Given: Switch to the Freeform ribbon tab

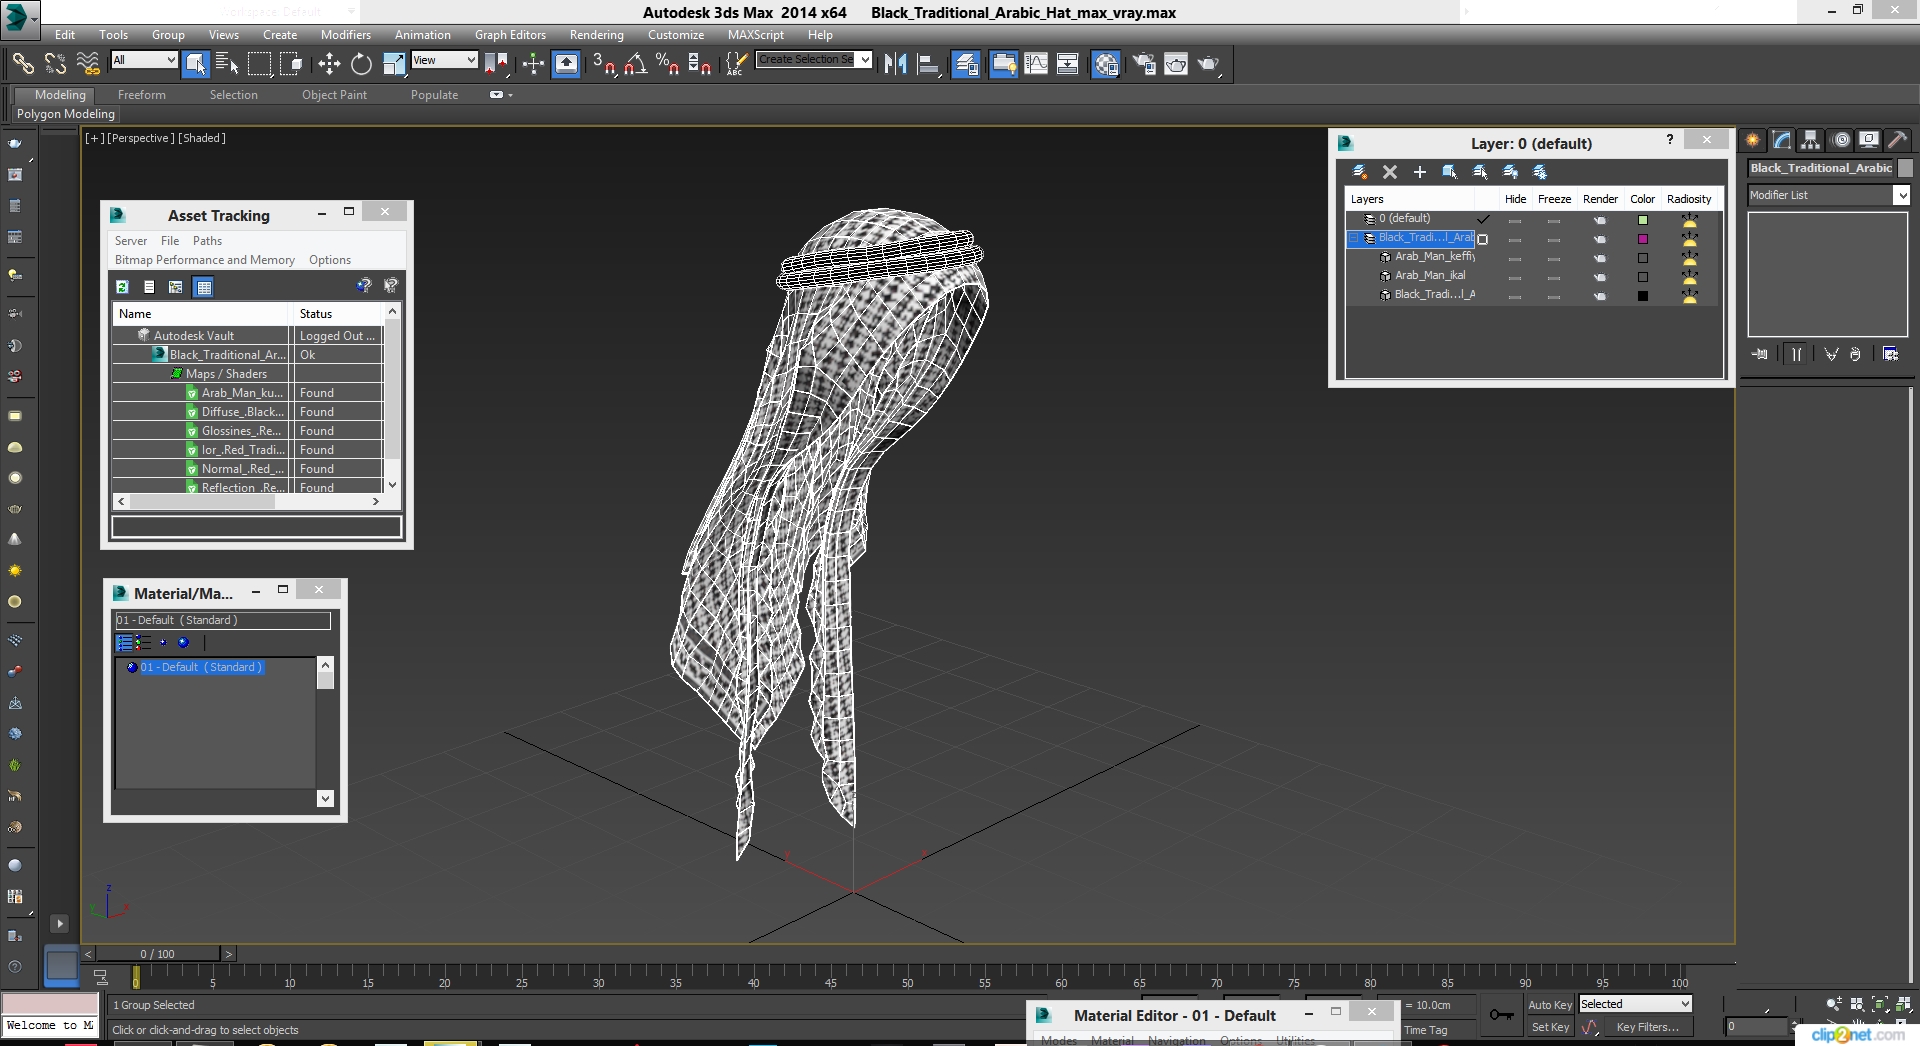Looking at the screenshot, I should coord(142,95).
